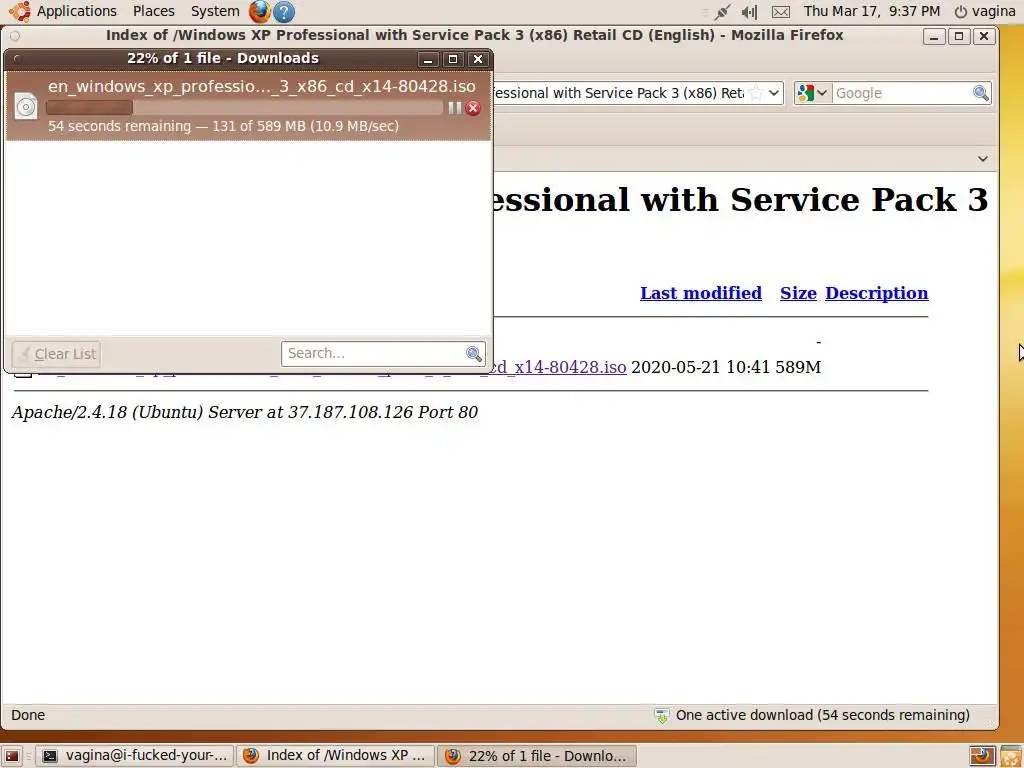Launch Firefox from top panel icon

click(259, 11)
